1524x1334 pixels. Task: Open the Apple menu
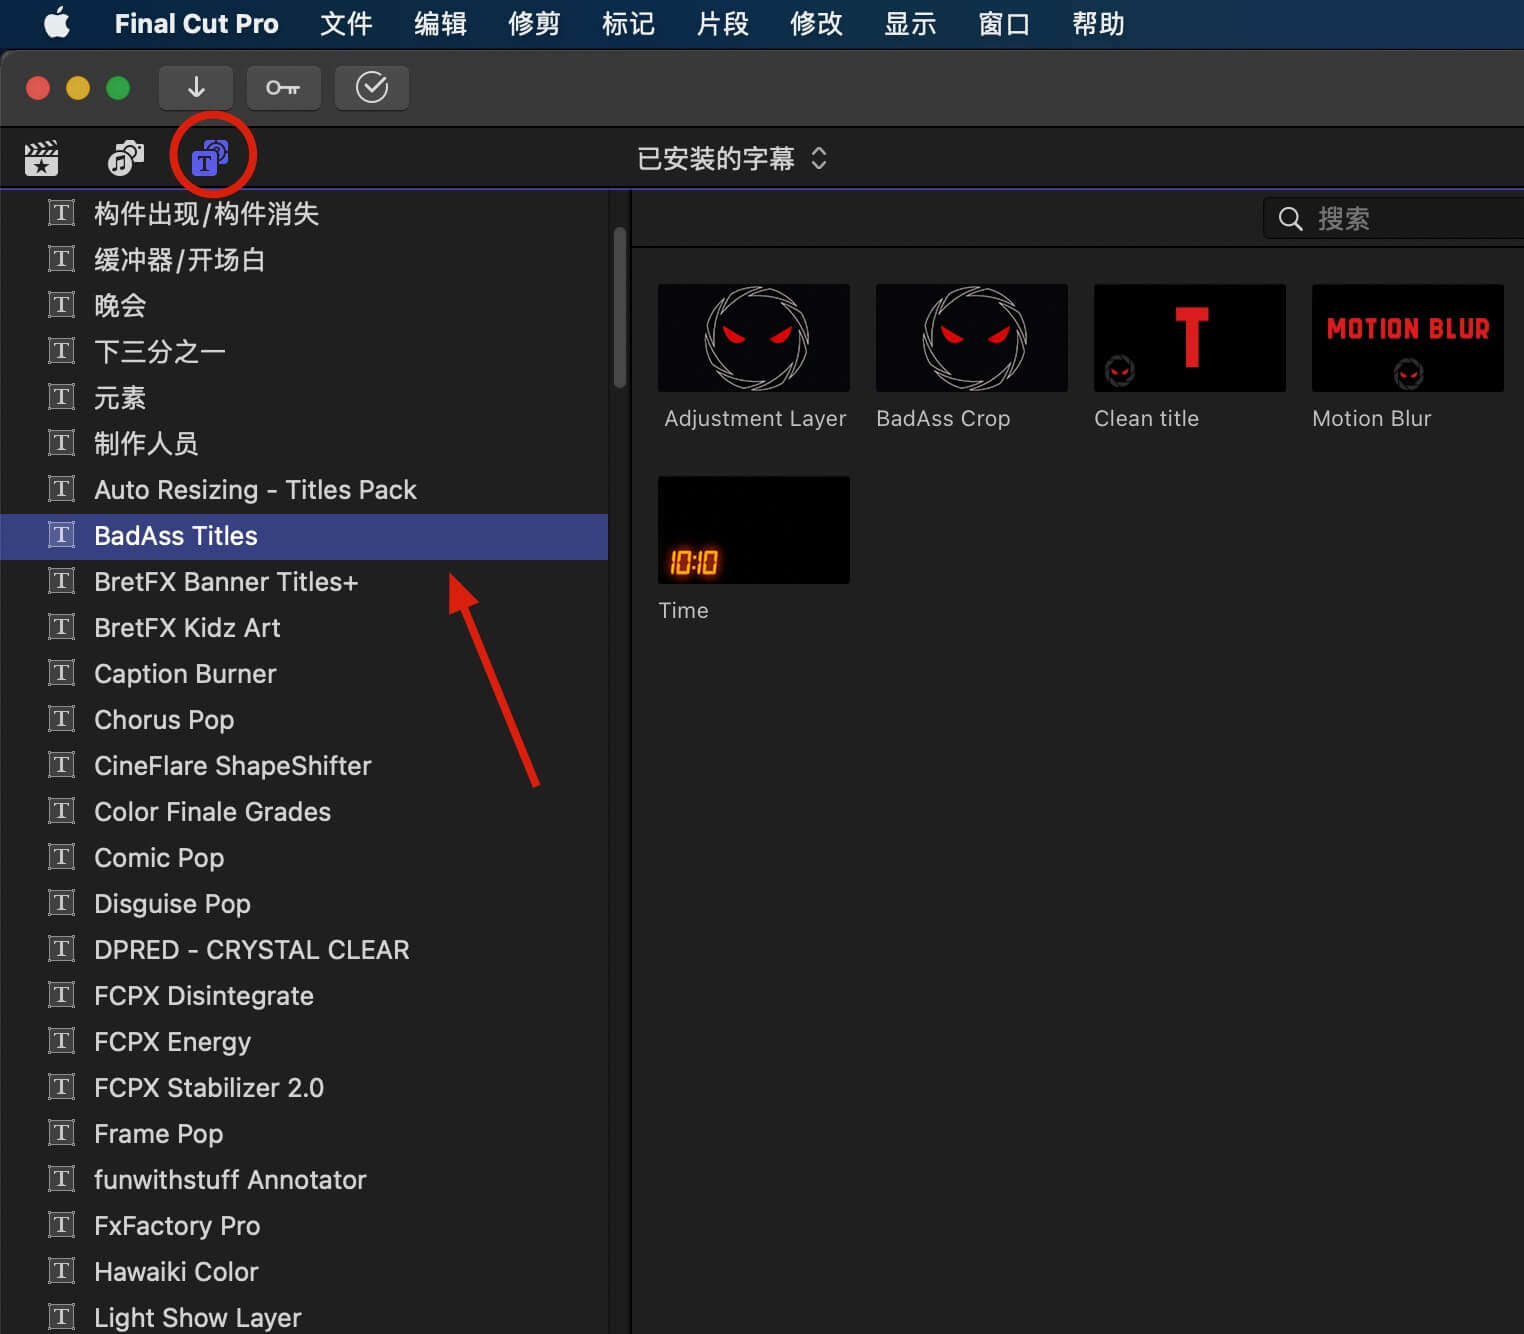point(57,23)
